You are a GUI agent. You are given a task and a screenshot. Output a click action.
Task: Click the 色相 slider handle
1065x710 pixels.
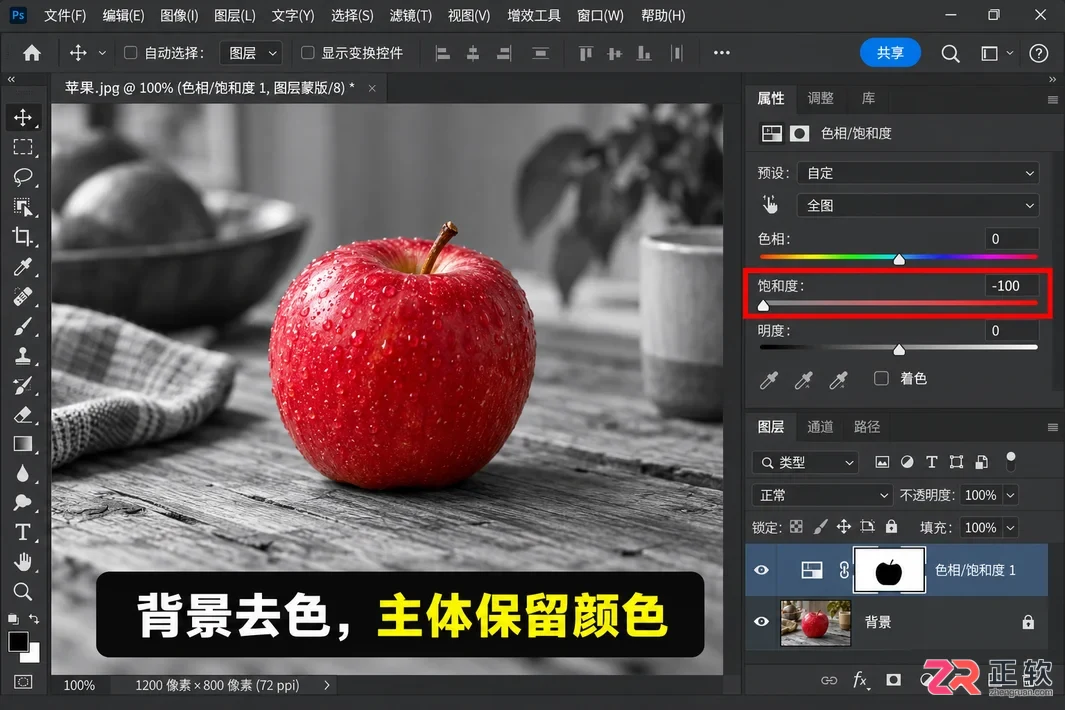point(899,259)
